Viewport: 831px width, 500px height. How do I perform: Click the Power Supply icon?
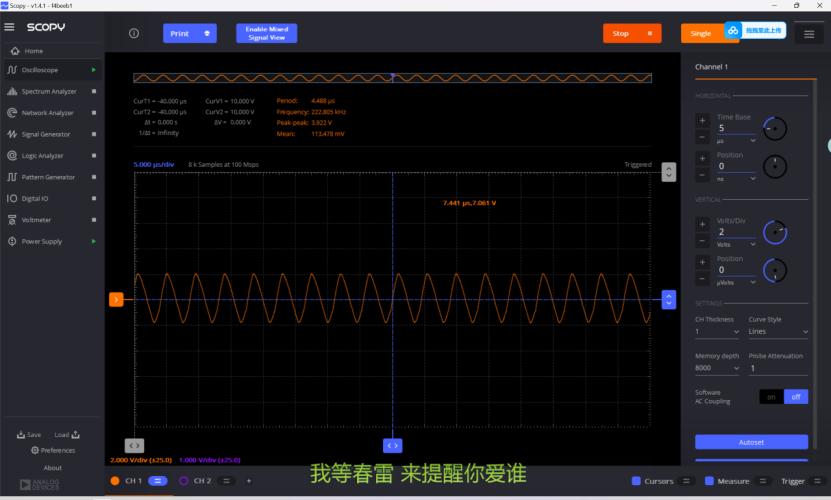pyautogui.click(x=12, y=241)
